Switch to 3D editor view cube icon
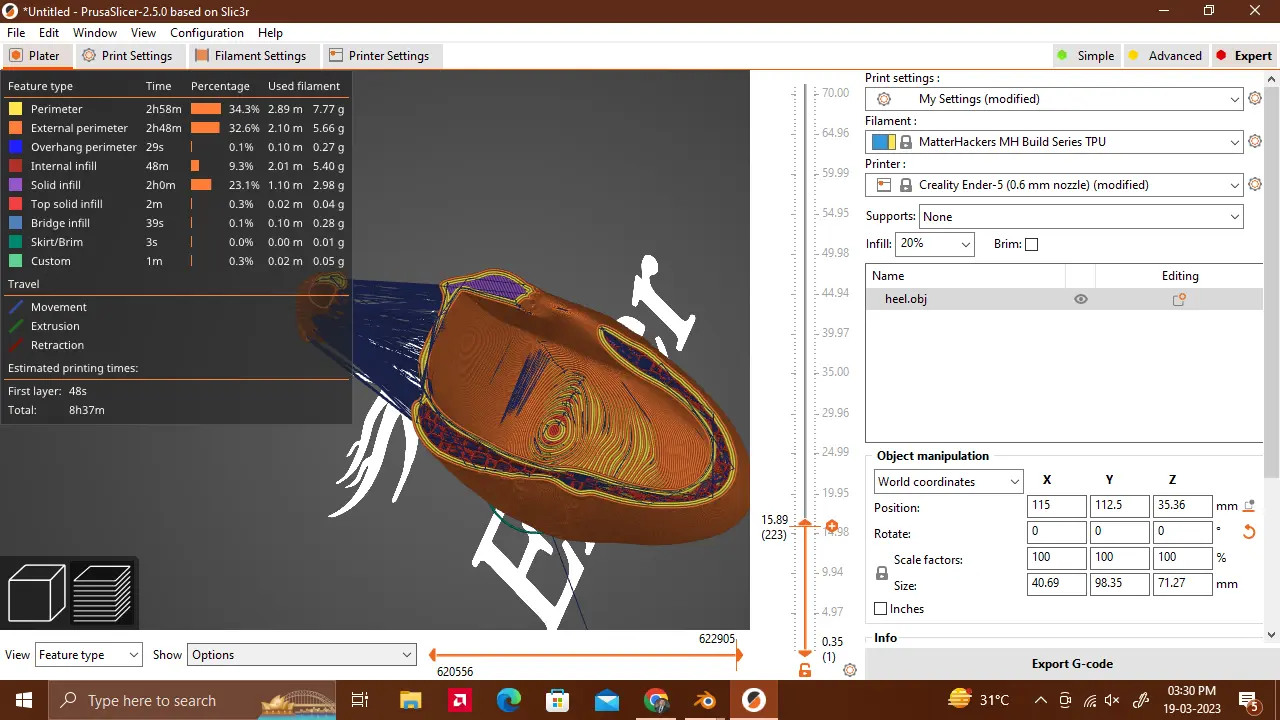This screenshot has width=1280, height=720. (36, 593)
